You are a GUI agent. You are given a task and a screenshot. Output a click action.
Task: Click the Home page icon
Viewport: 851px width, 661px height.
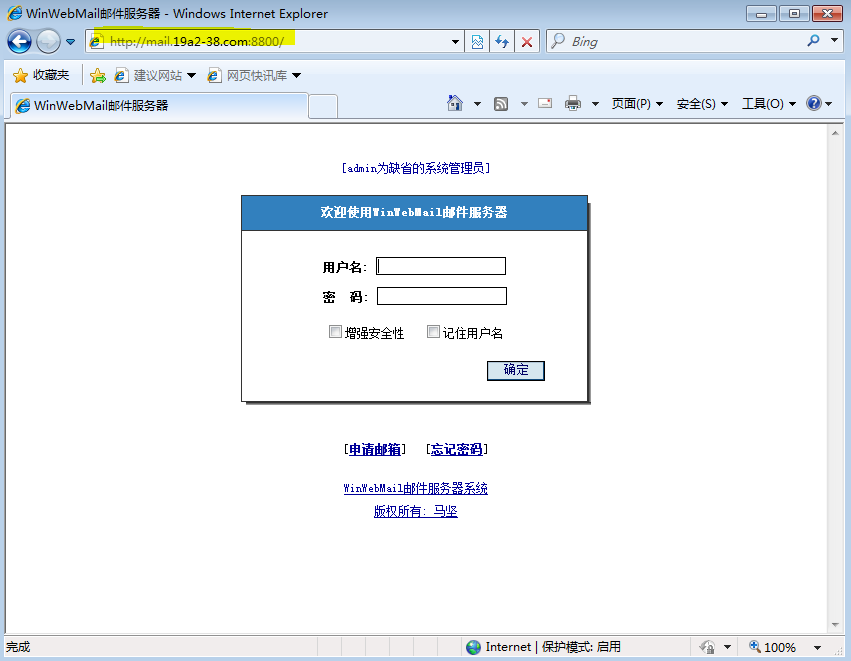[455, 103]
